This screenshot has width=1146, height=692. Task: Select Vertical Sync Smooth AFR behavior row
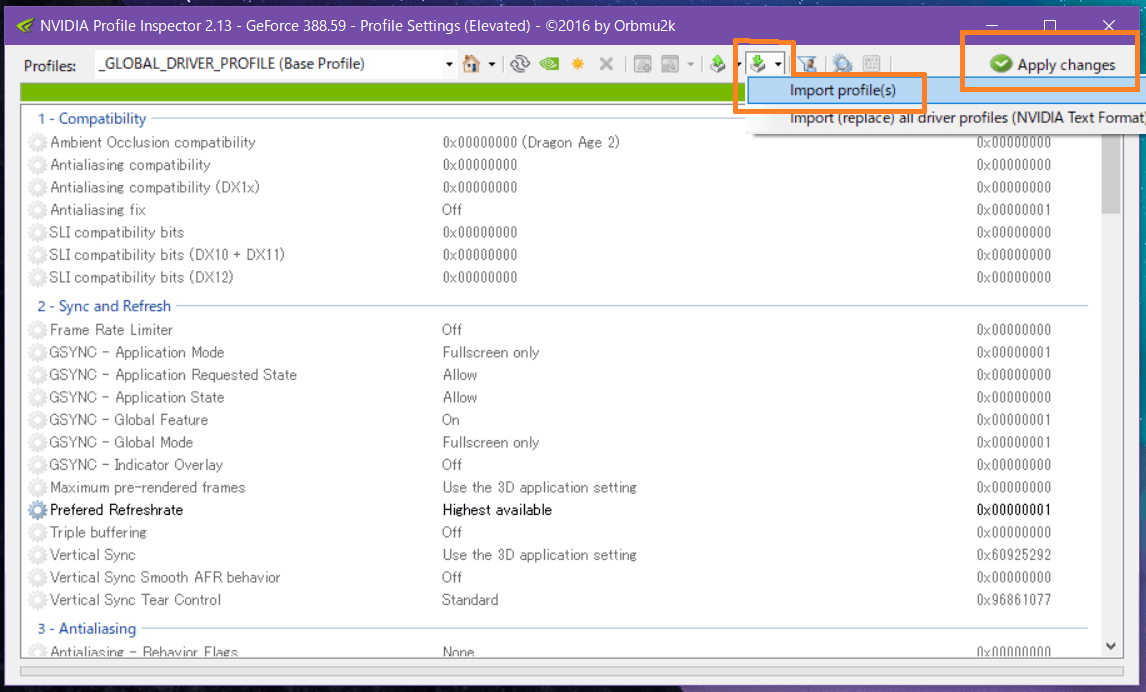pos(555,578)
